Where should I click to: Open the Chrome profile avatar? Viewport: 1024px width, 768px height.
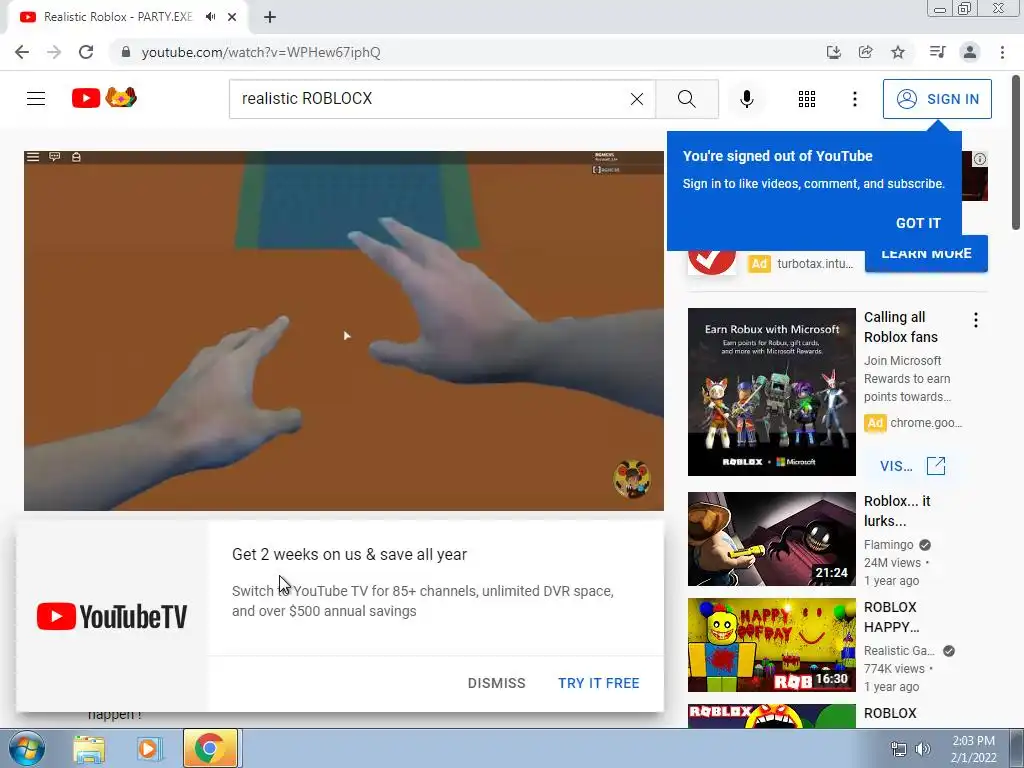point(970,52)
